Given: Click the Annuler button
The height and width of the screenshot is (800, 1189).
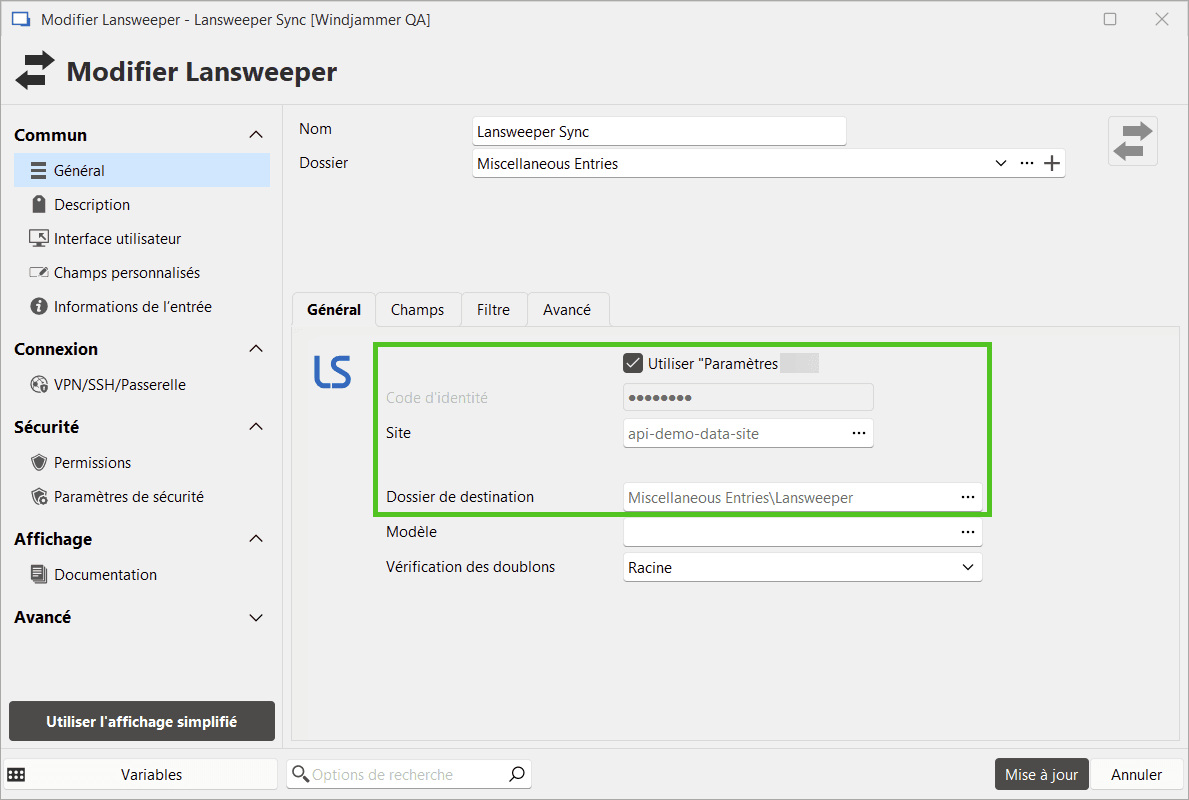Looking at the screenshot, I should click(x=1136, y=774).
